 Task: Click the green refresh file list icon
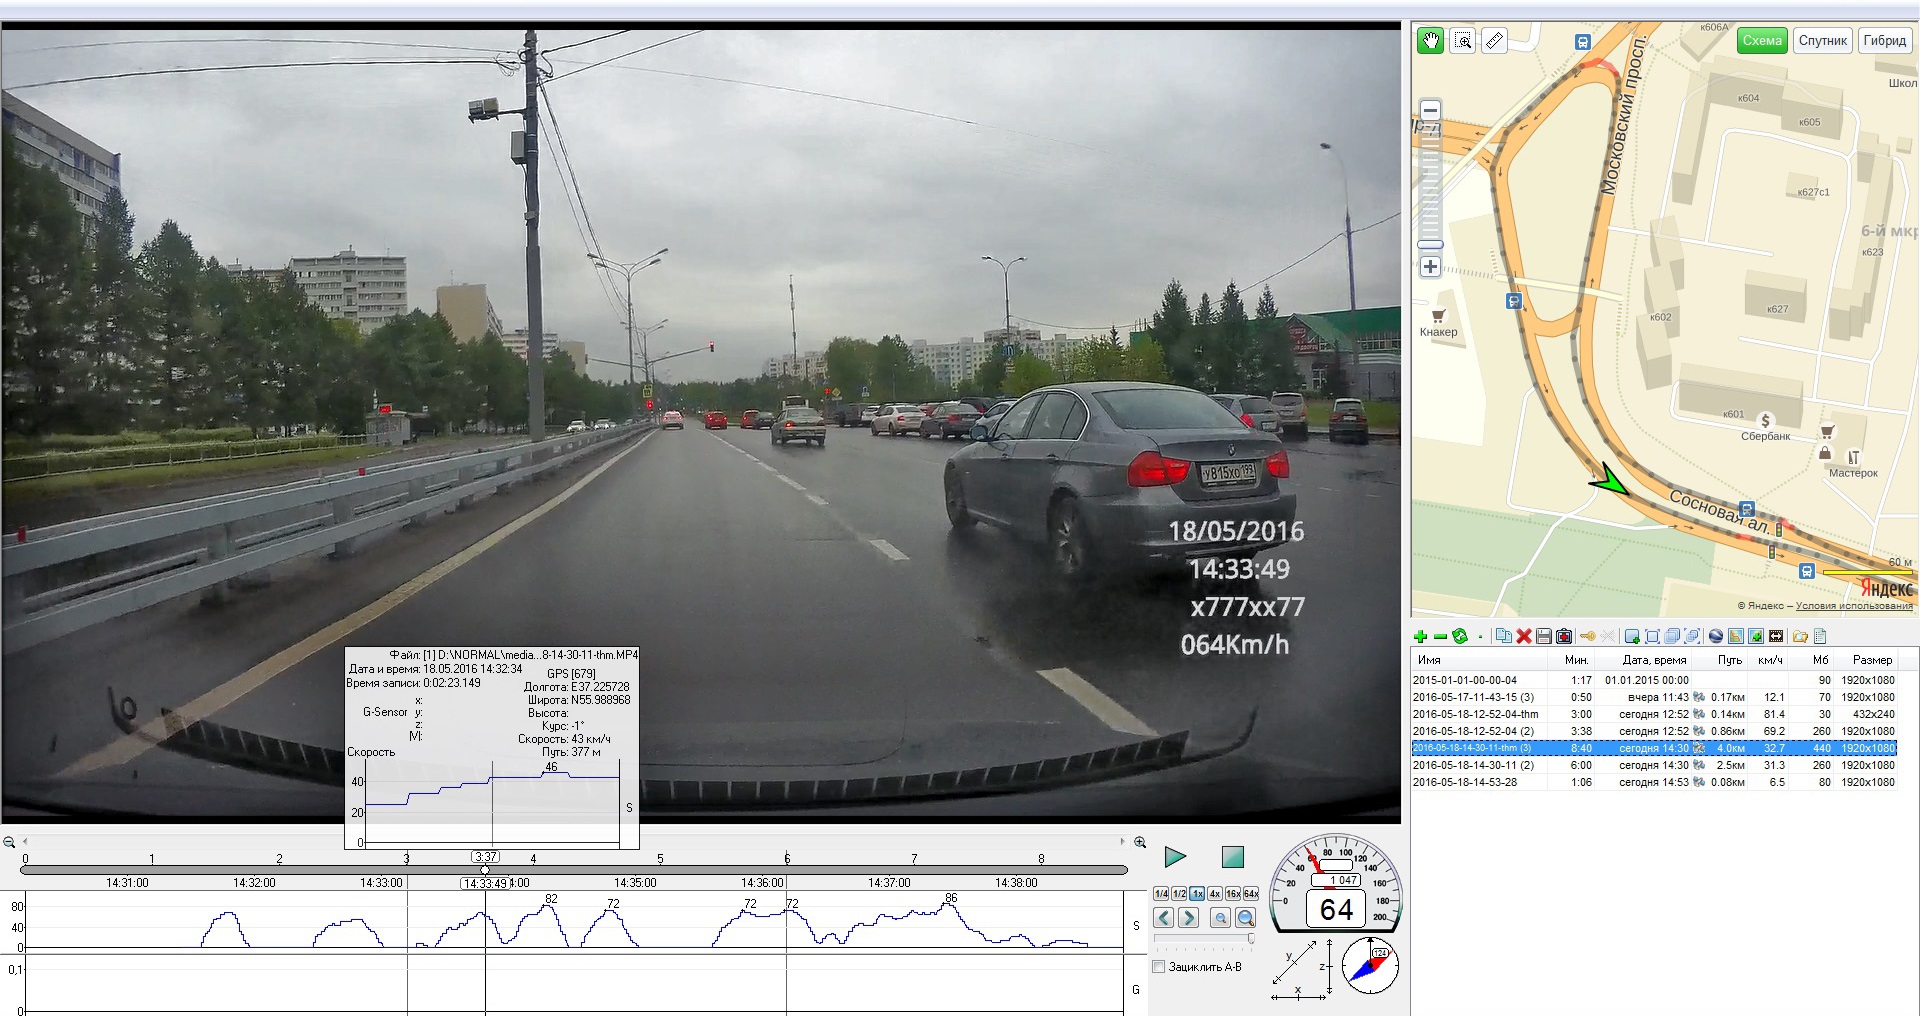[x=1460, y=636]
